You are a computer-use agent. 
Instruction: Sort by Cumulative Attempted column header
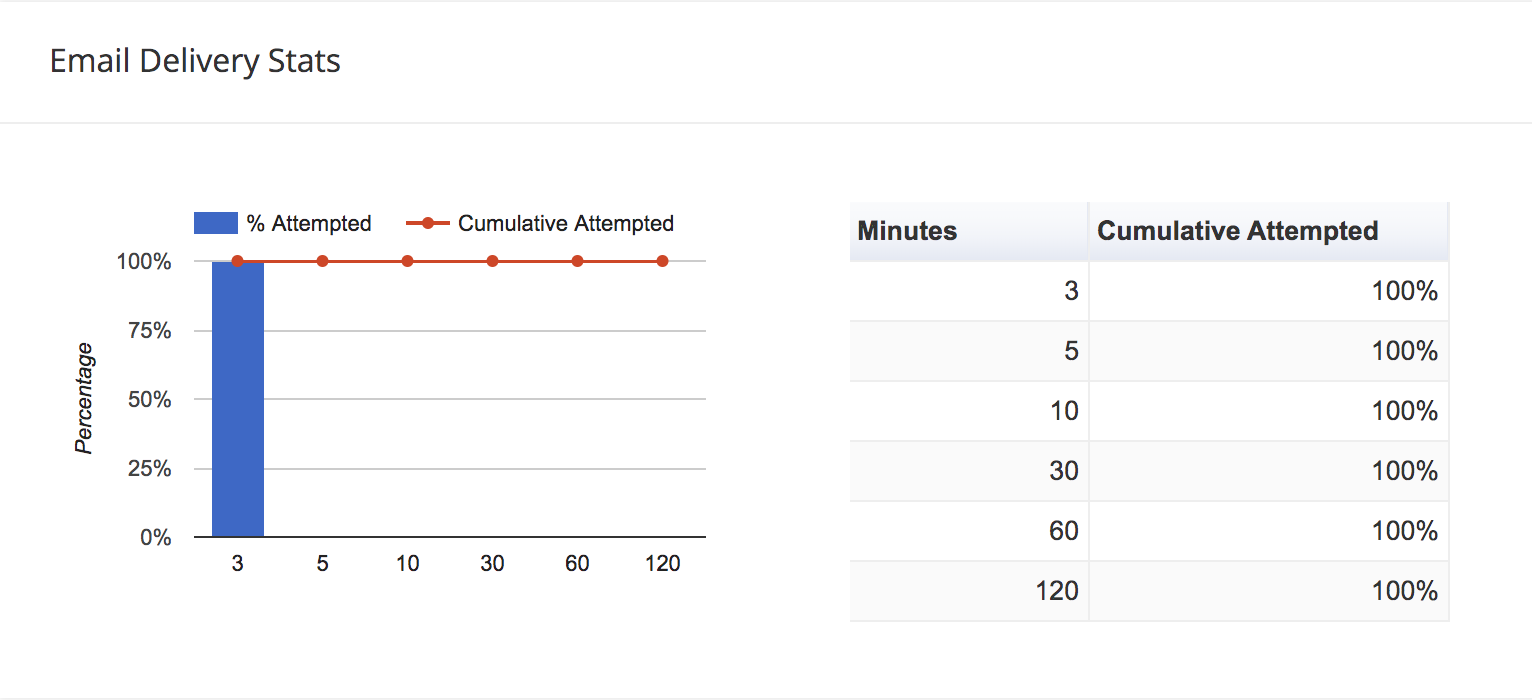pos(1237,231)
